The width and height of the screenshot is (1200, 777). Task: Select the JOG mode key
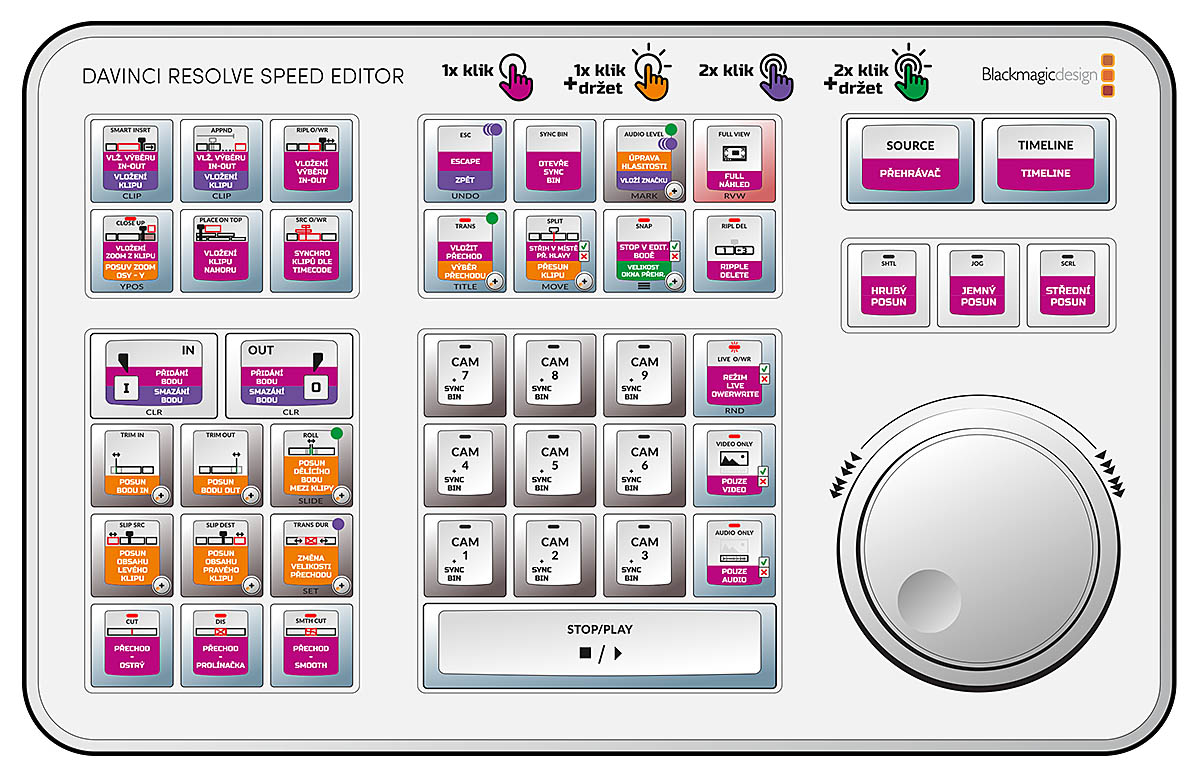coord(978,286)
